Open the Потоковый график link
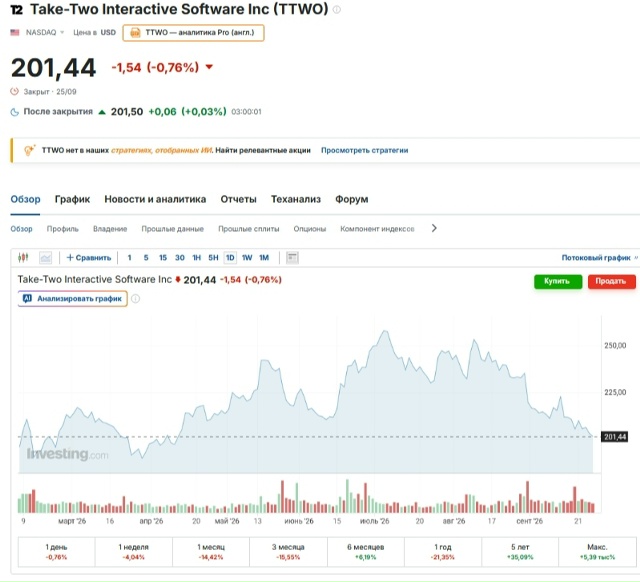 pos(599,258)
